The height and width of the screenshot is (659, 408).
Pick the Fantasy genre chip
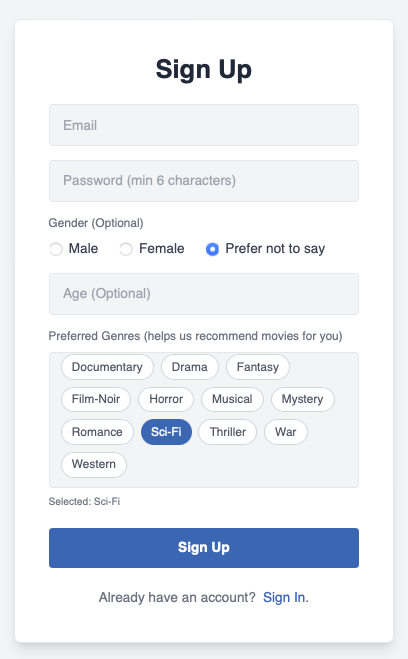tap(258, 367)
